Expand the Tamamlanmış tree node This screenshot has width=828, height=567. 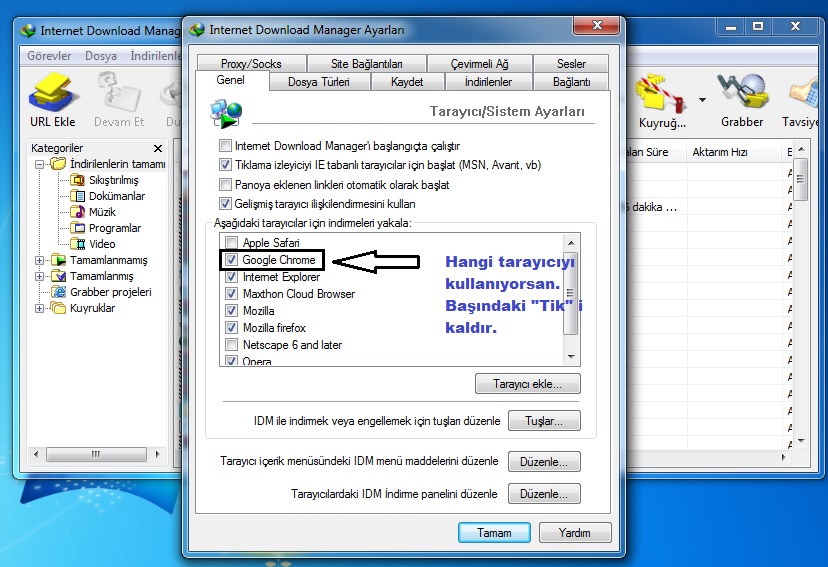40,276
